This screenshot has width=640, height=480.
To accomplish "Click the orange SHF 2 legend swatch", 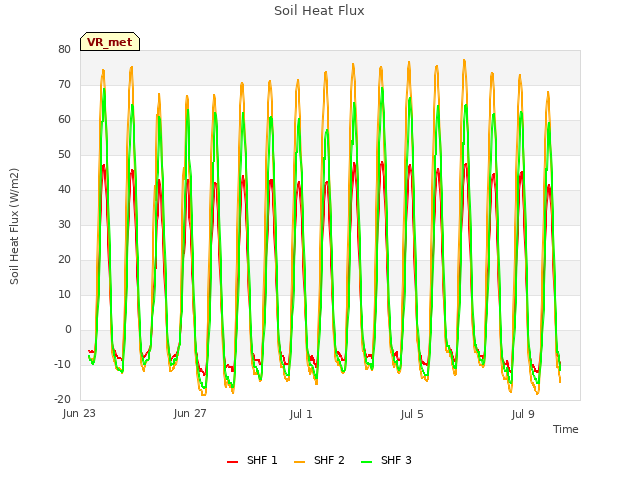I will click(300, 461).
